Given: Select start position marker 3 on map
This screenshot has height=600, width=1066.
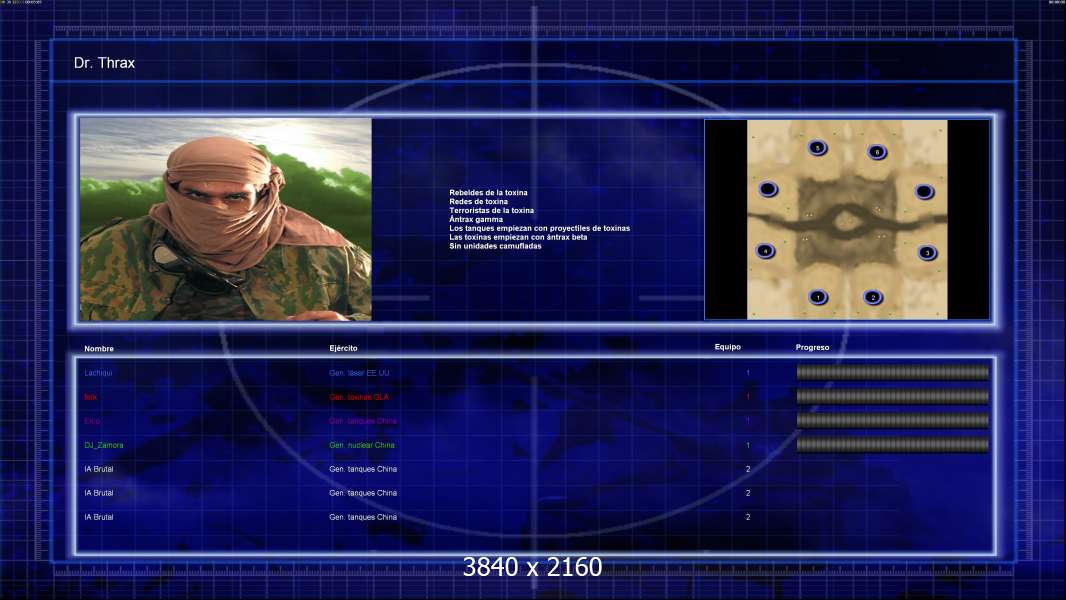Looking at the screenshot, I should pyautogui.click(x=927, y=253).
